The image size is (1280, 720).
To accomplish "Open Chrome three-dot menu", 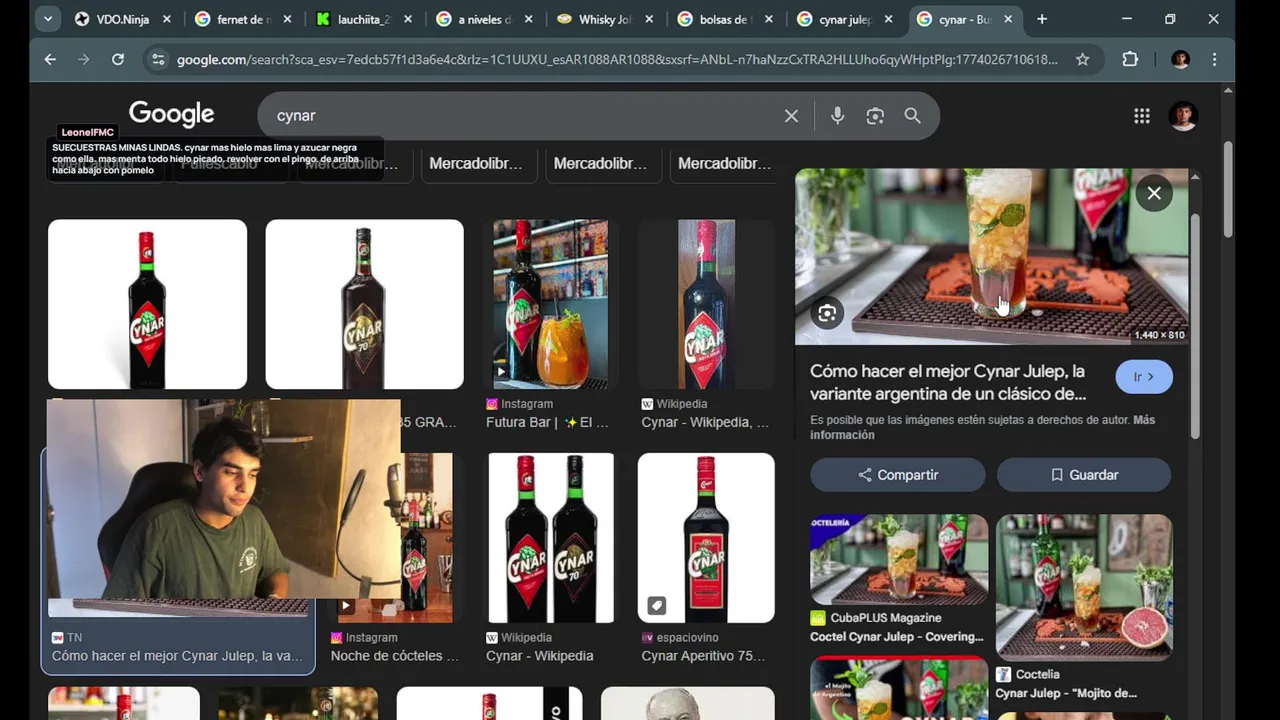I will [x=1214, y=59].
